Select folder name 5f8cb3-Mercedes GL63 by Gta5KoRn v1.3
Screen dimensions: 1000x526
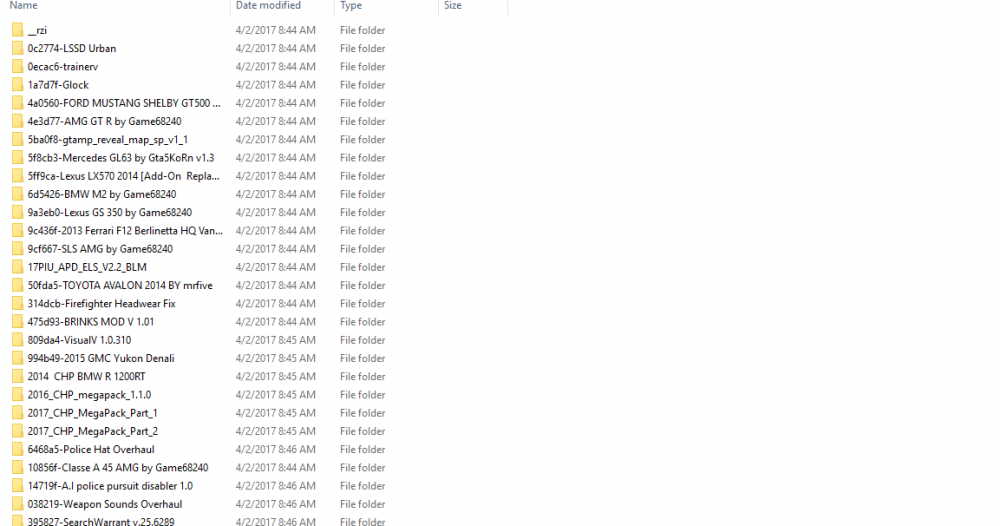[x=121, y=157]
